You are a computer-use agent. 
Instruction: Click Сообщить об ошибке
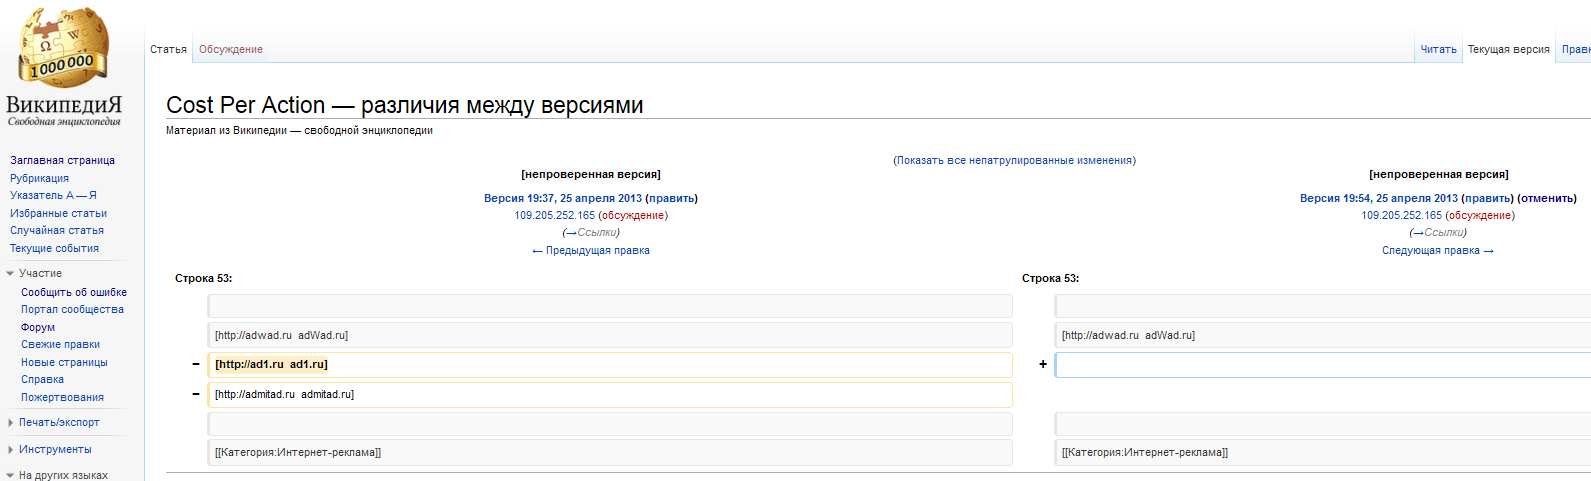pos(74,292)
